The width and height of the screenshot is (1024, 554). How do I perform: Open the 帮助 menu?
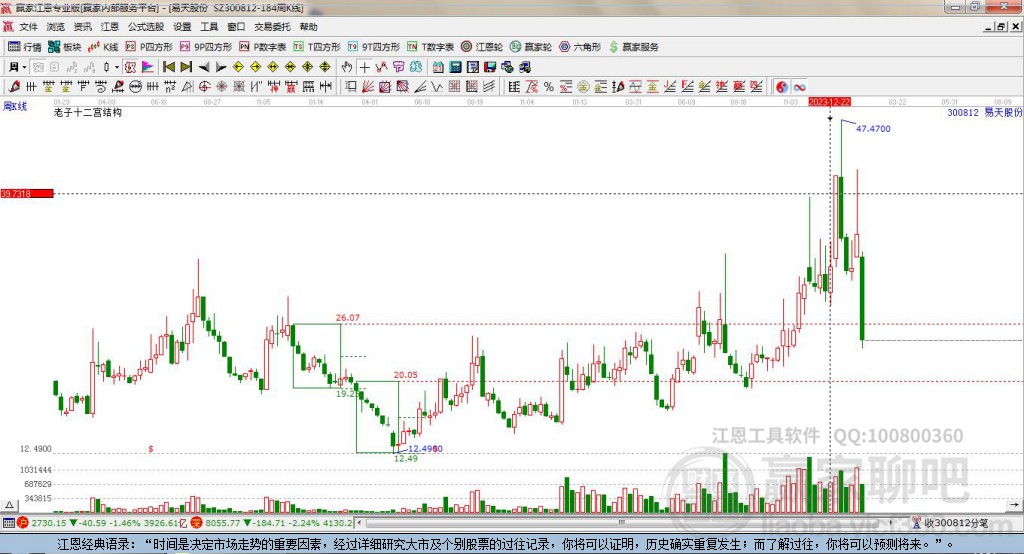(x=308, y=27)
